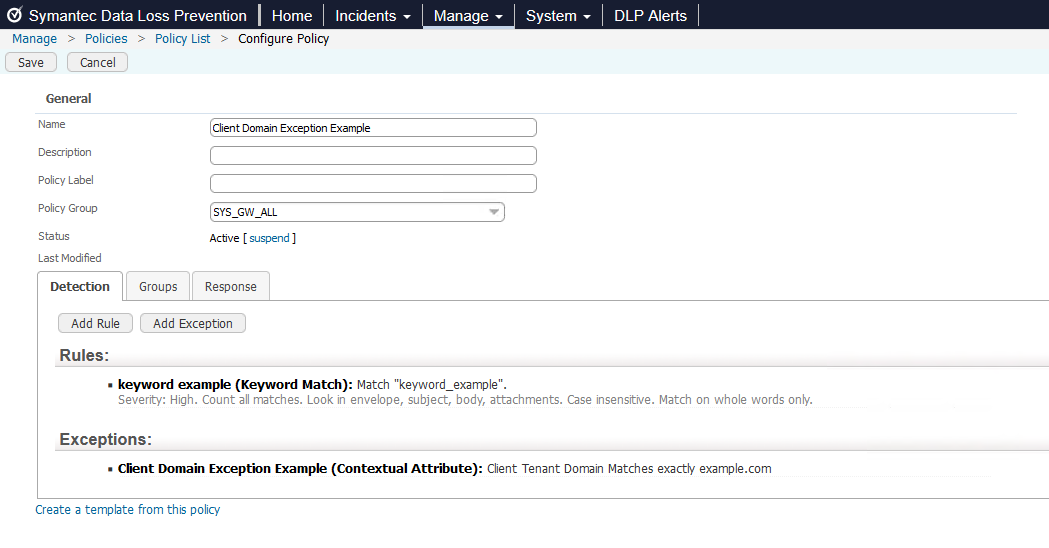Viewport: 1049px width, 548px height.
Task: Switch to the Response tab
Action: (x=231, y=286)
